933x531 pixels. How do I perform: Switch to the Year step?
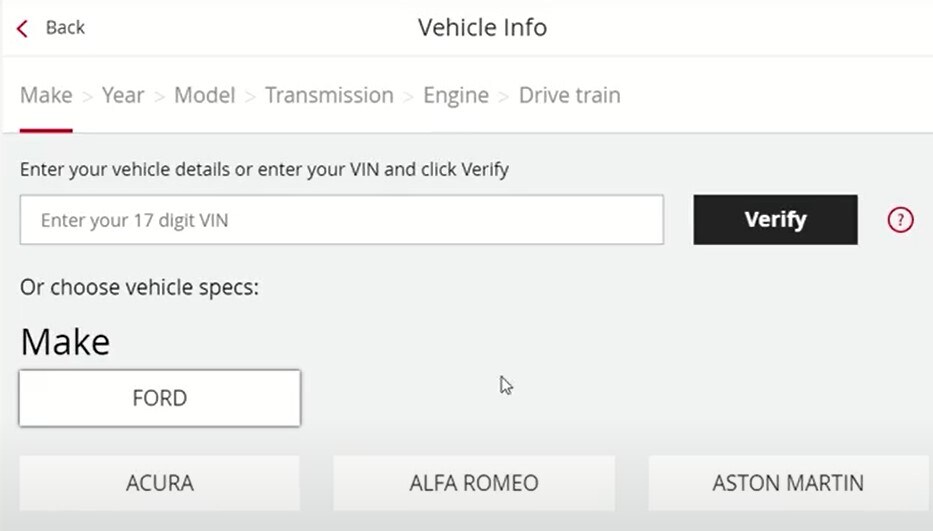coord(123,95)
